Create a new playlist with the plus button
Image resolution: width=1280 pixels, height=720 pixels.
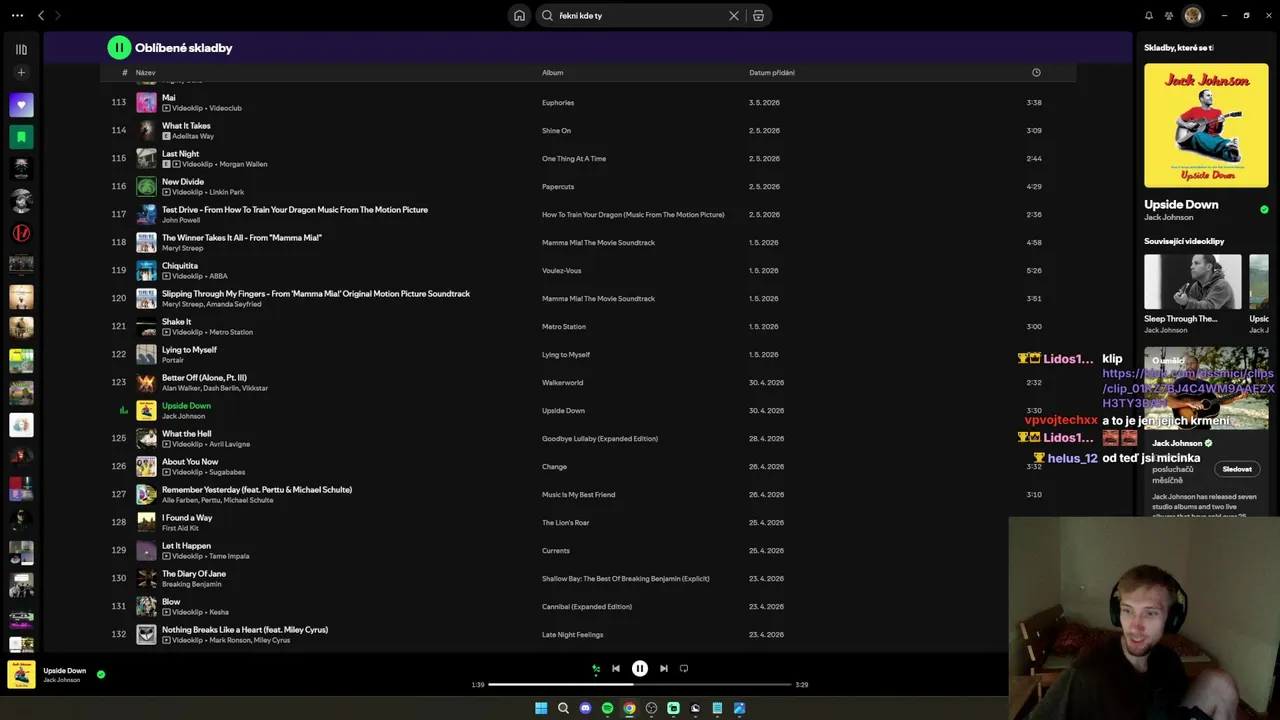(x=21, y=72)
